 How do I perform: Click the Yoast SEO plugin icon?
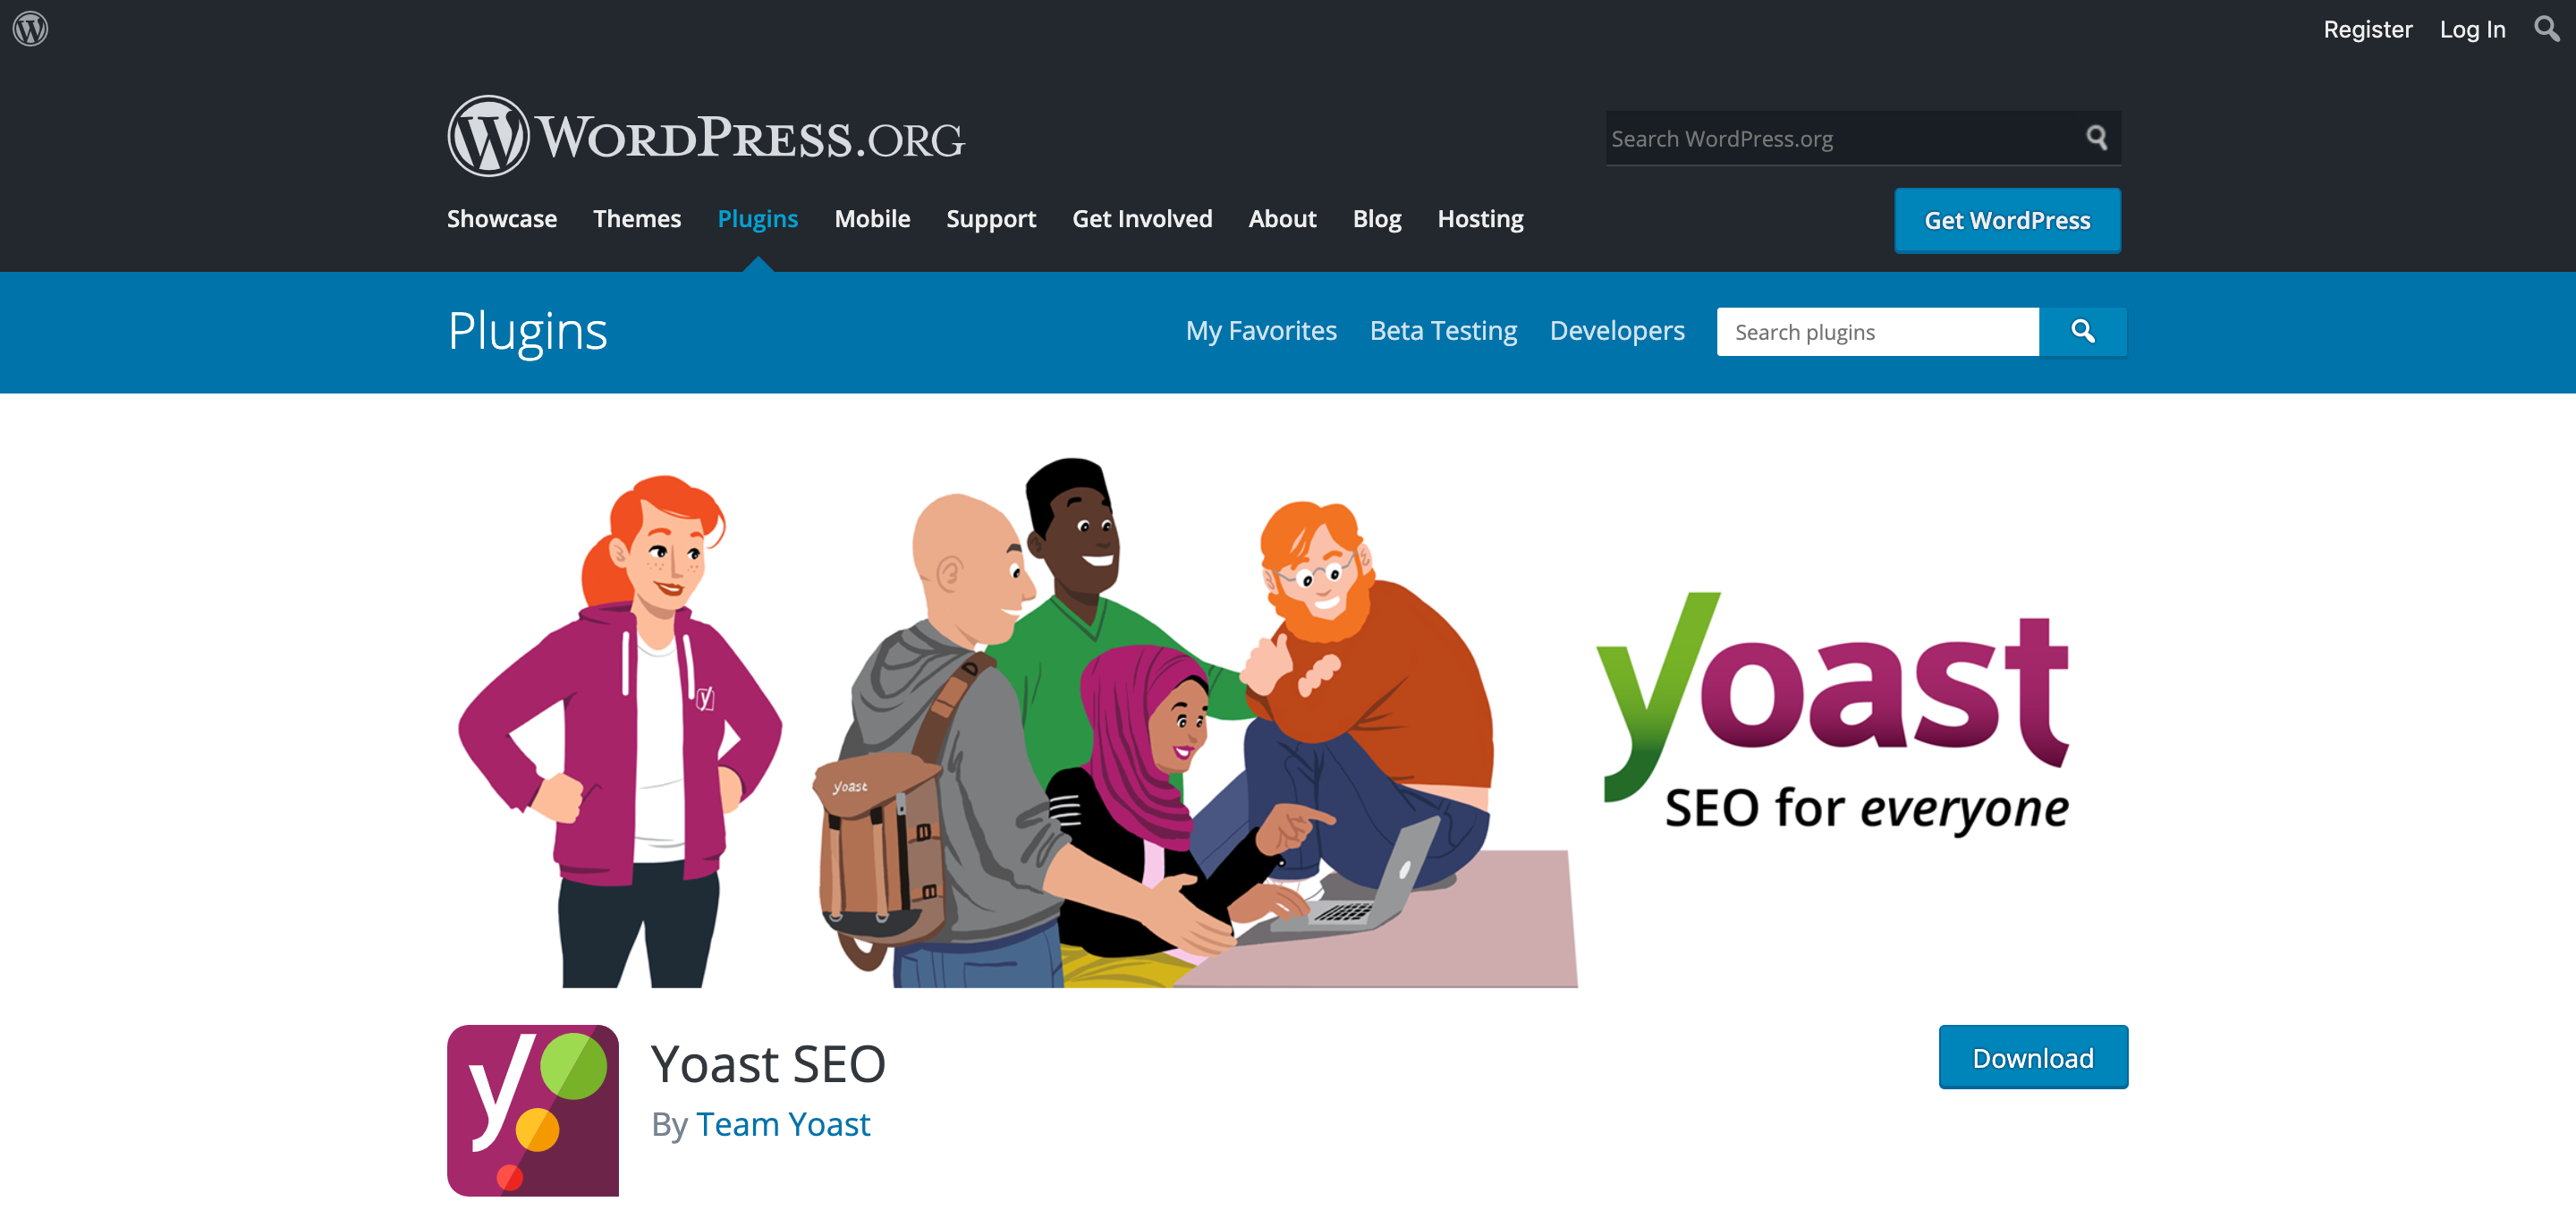coord(533,1110)
